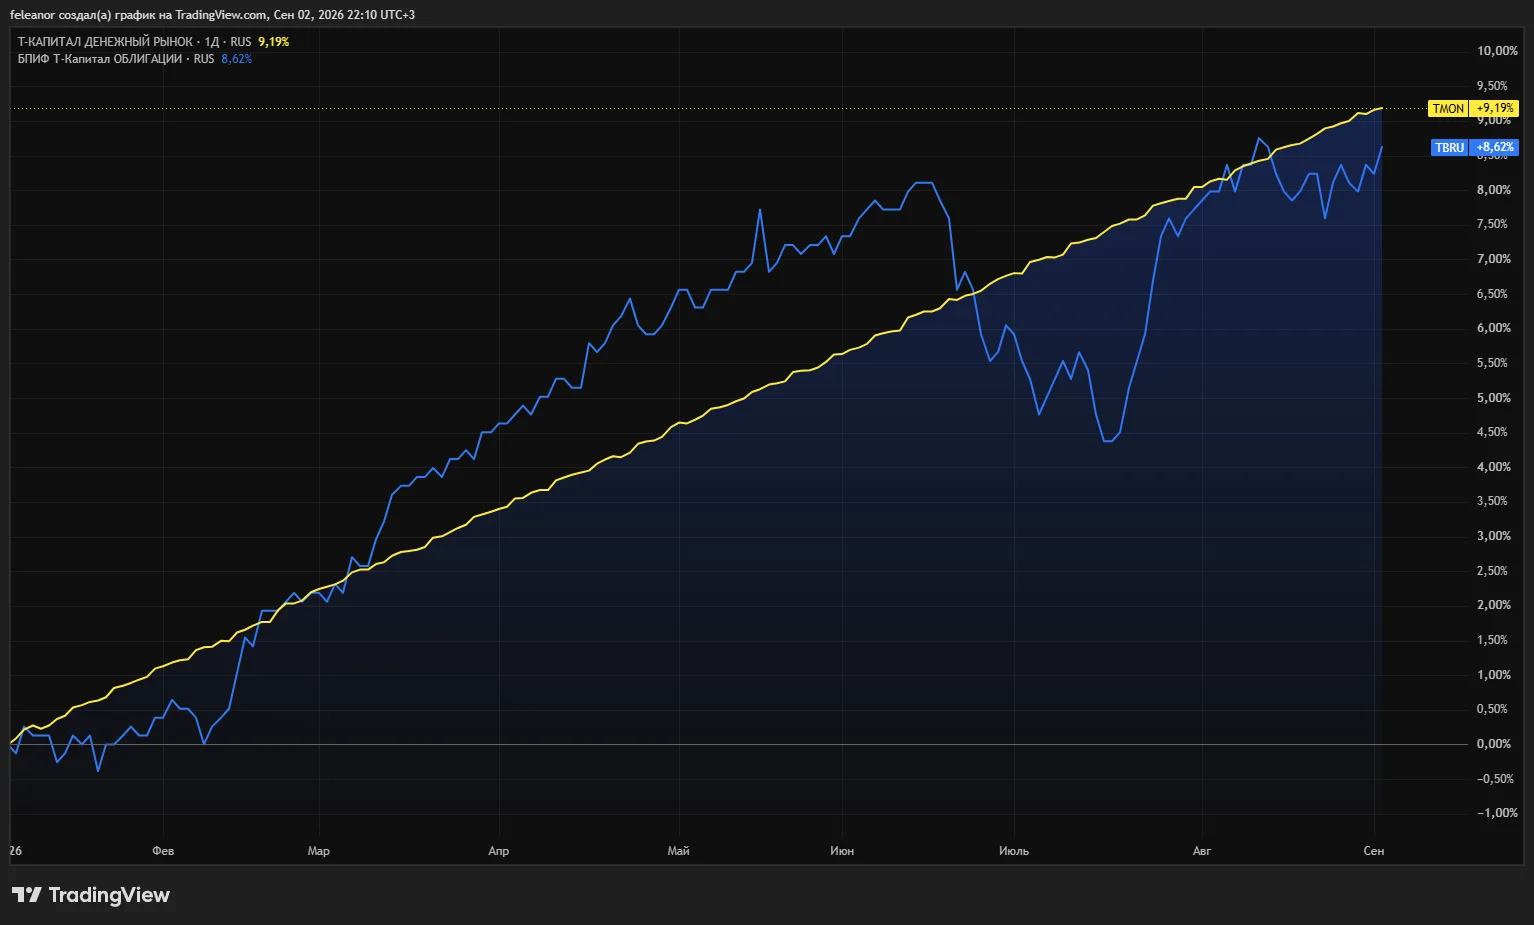Click the blue 8,62% legend value
Viewport: 1534px width, 925px height.
236,59
